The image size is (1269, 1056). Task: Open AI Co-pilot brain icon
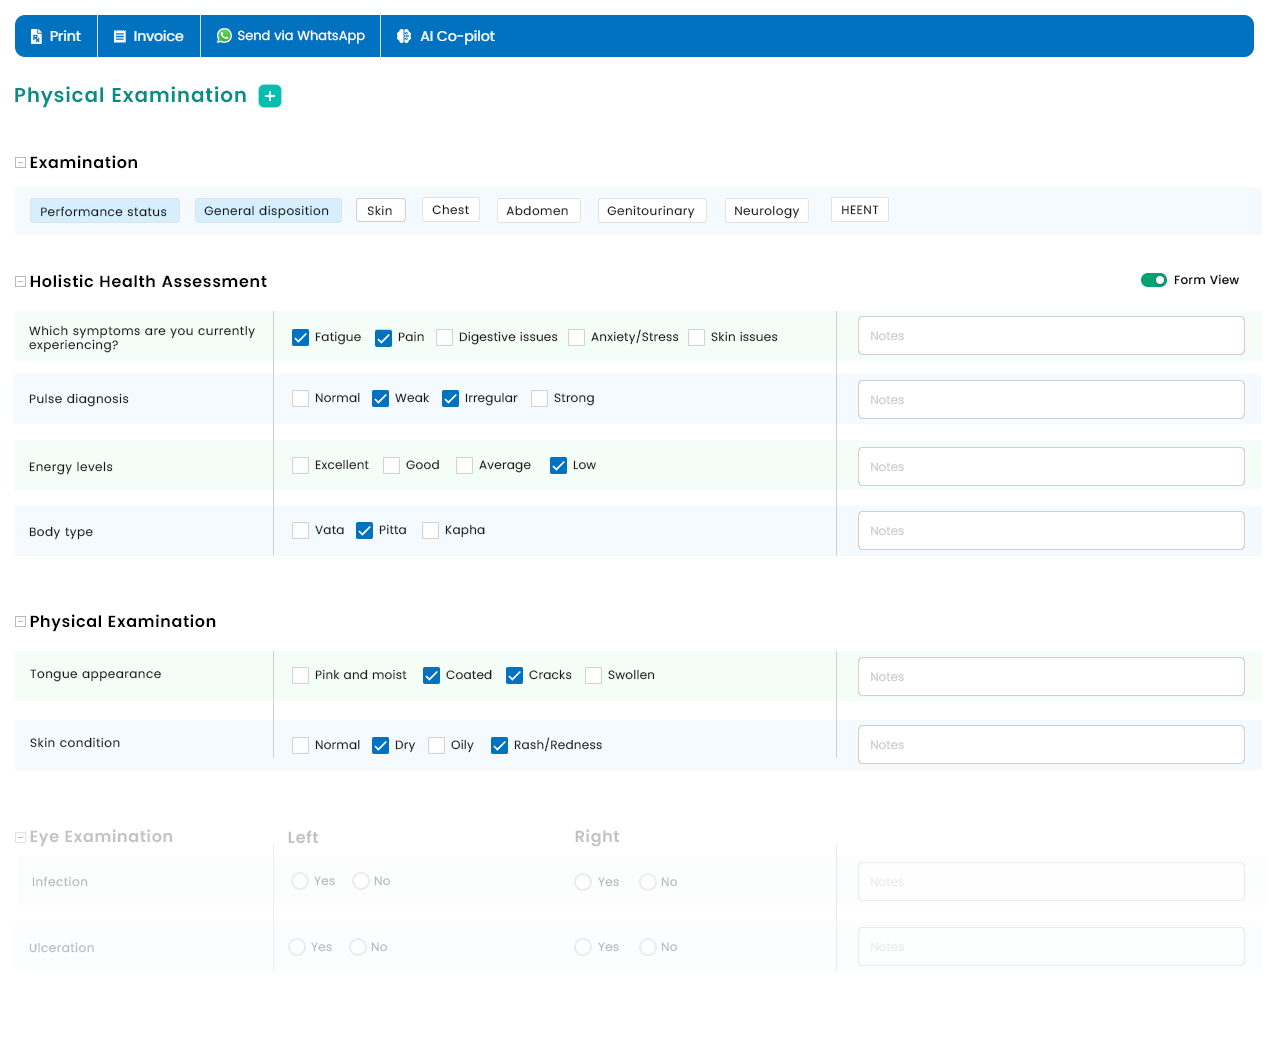pyautogui.click(x=404, y=36)
